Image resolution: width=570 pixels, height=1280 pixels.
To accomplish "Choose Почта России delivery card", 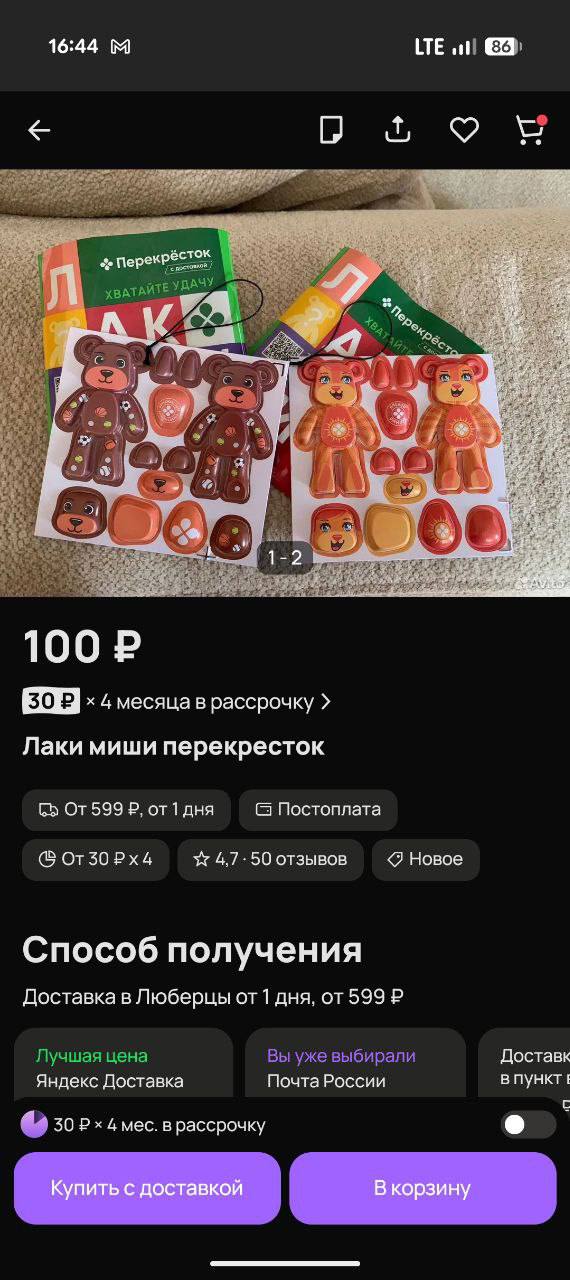I will coord(355,1067).
